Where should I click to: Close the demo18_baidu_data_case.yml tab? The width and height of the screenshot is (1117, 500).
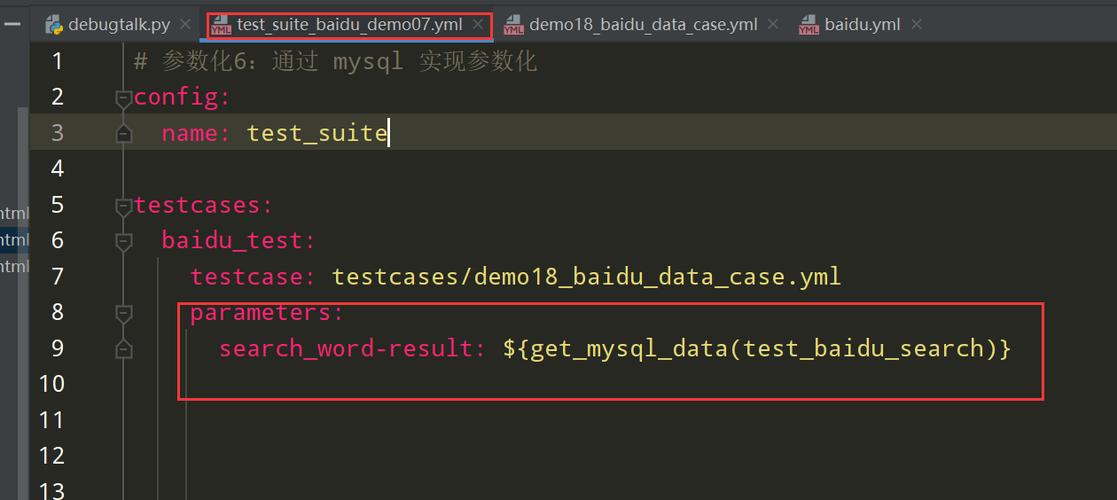click(774, 25)
